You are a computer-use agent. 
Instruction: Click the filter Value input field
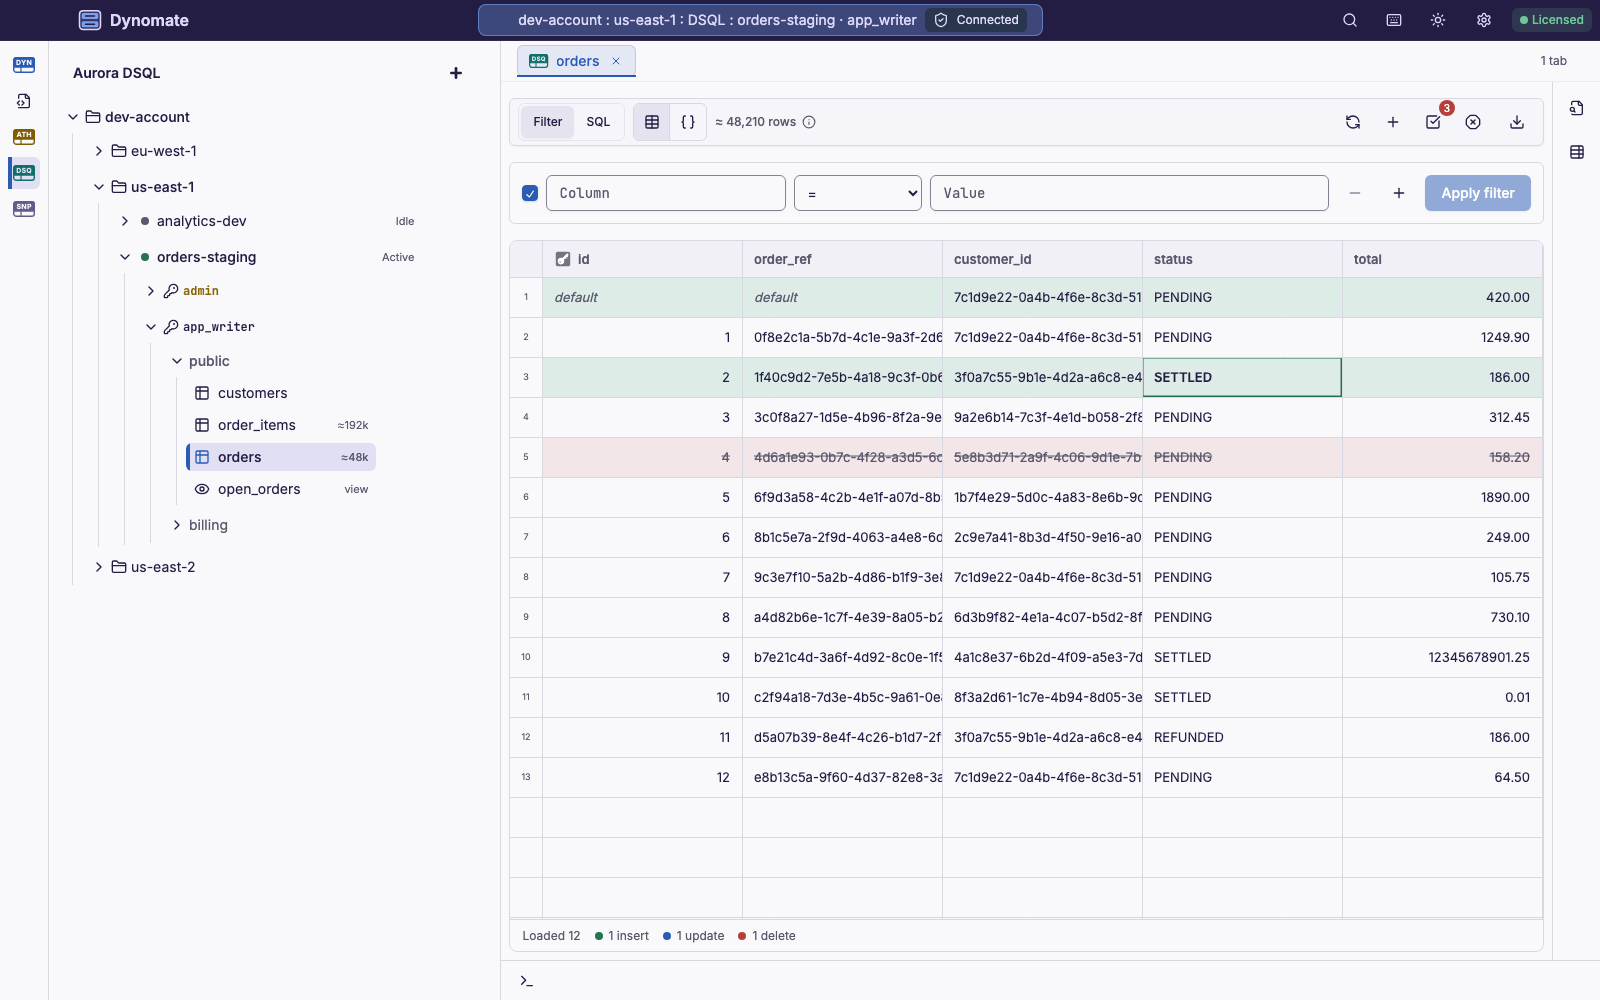click(x=1129, y=193)
